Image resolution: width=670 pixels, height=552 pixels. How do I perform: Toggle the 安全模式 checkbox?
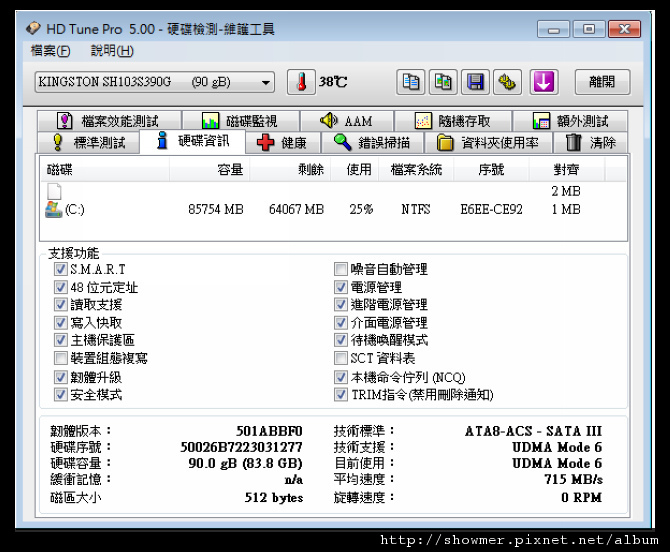[x=61, y=395]
